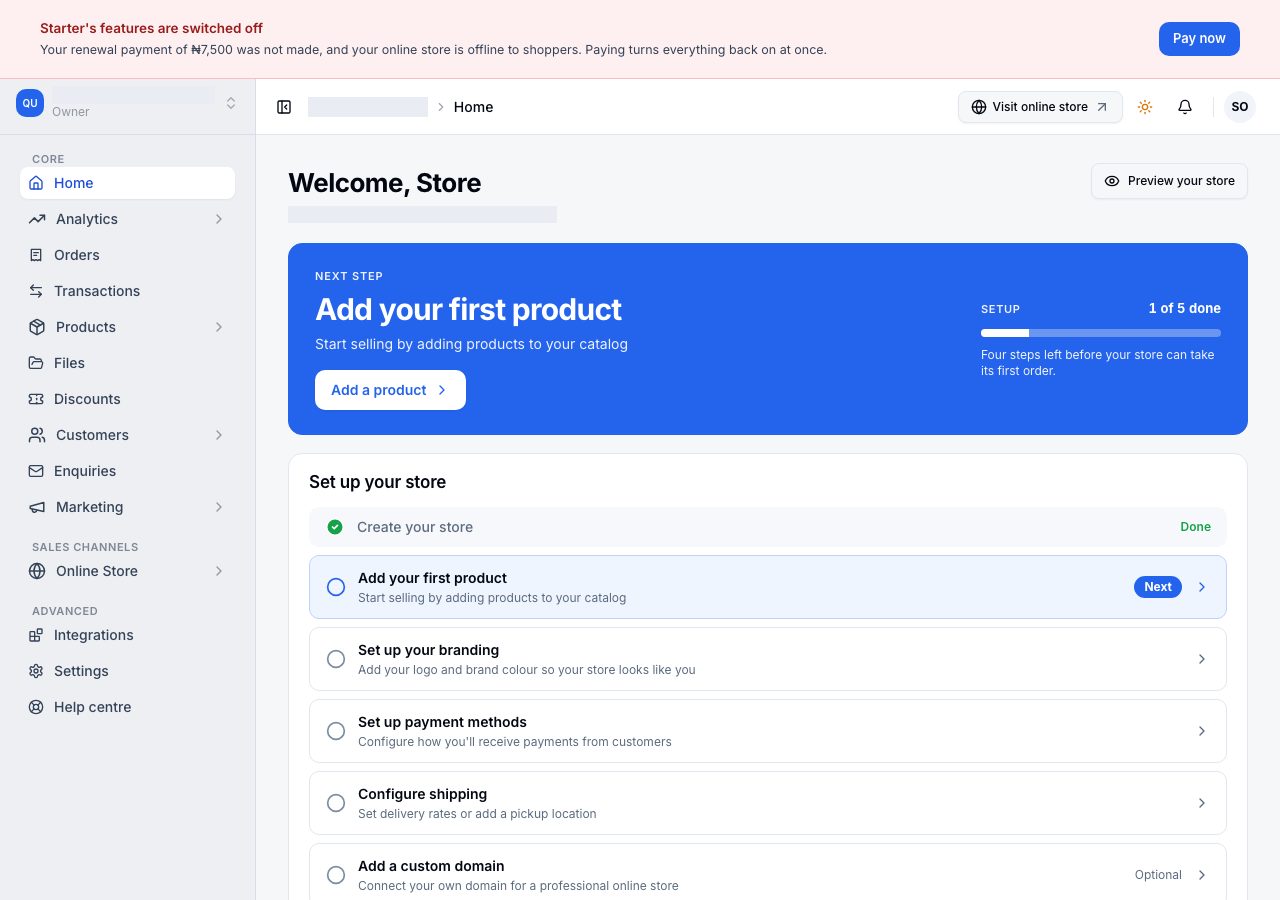Select the Add a custom domain circle
Image resolution: width=1280 pixels, height=900 pixels.
coord(336,875)
